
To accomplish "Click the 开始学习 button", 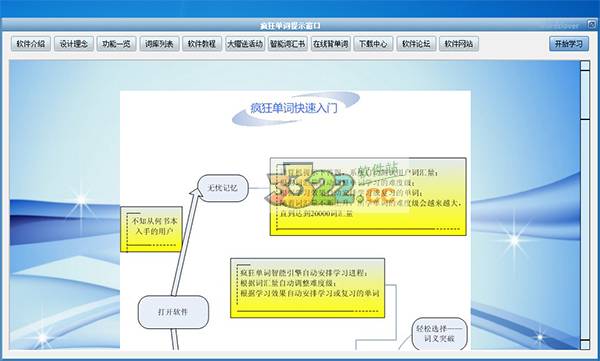I will tap(569, 44).
